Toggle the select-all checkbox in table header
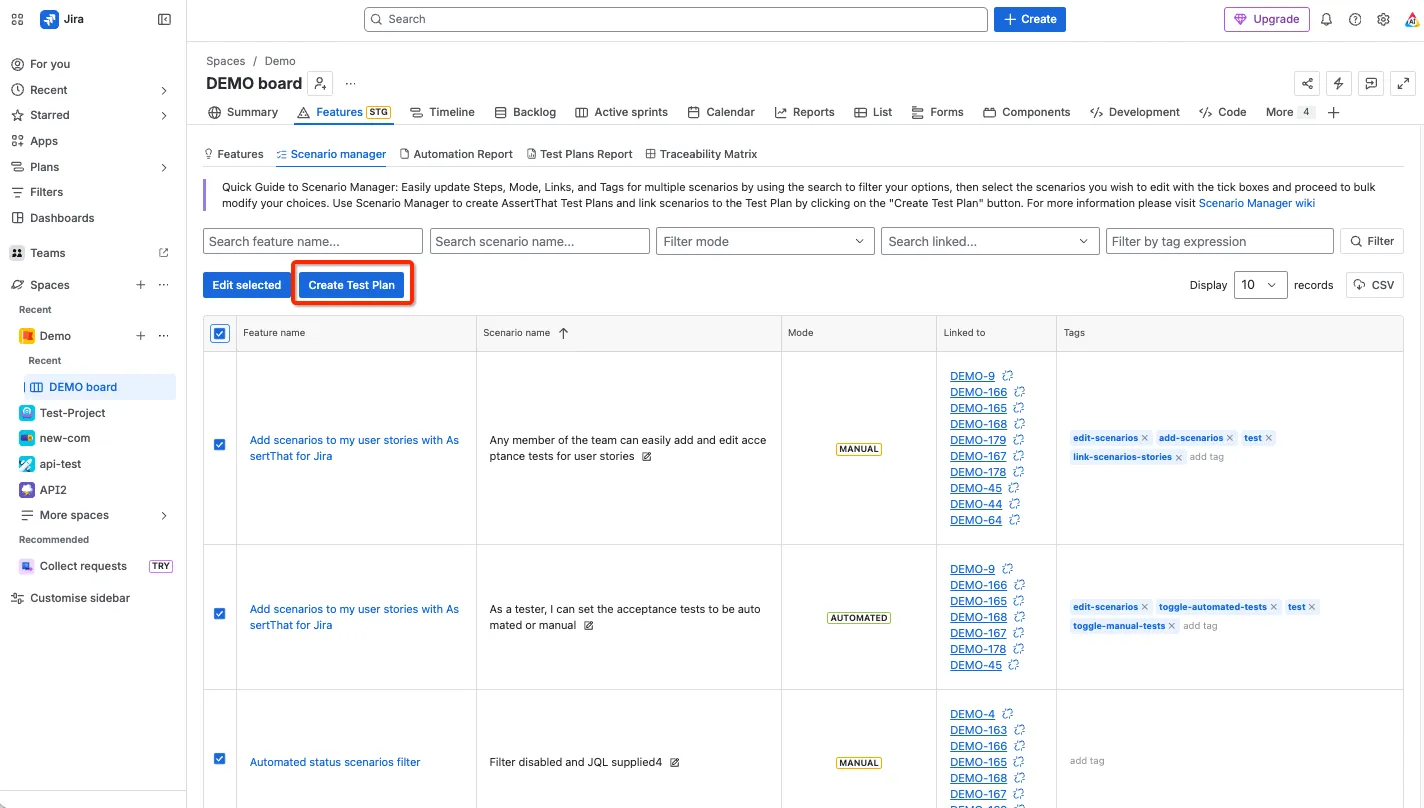 click(x=220, y=334)
